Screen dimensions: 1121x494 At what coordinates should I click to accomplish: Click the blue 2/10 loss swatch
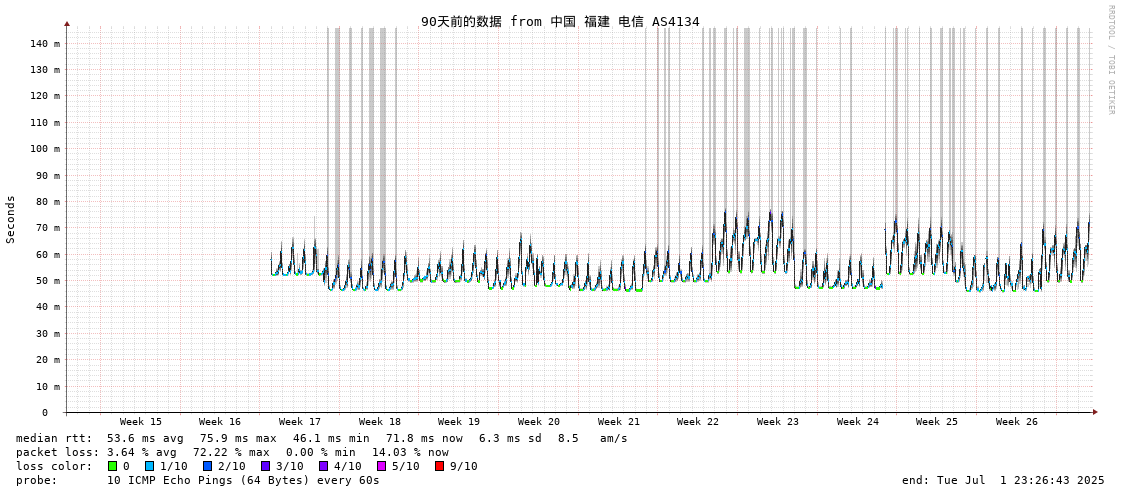[207, 466]
